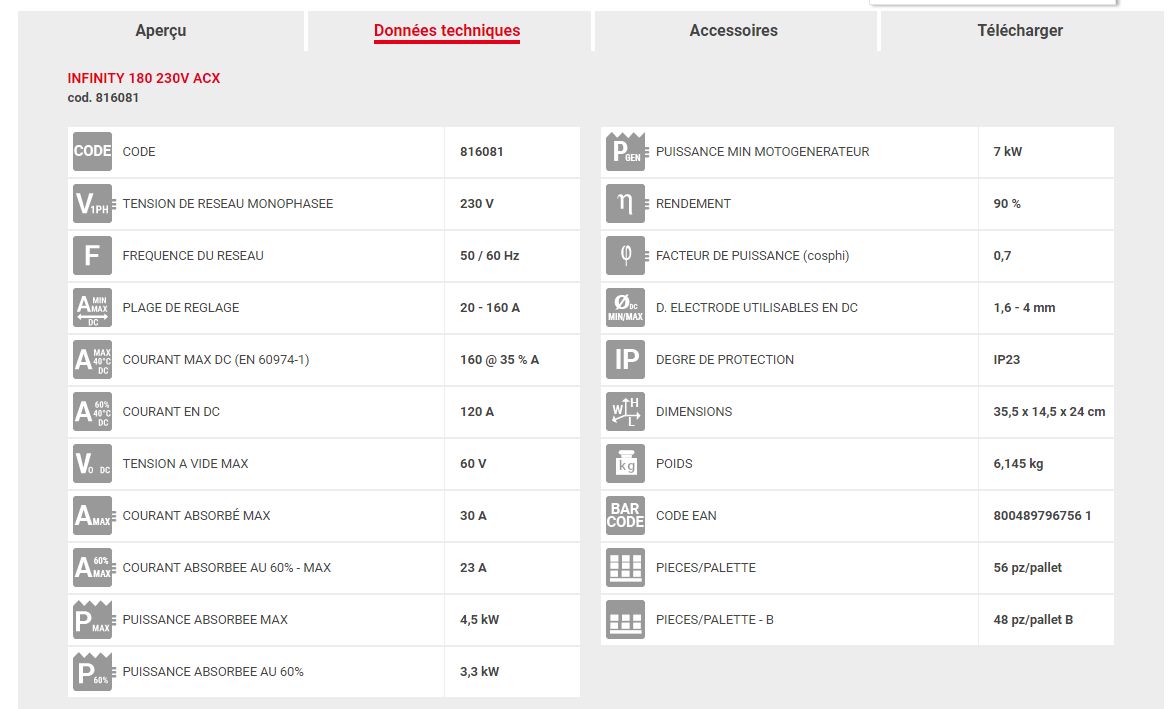Click the INFINITY 180 230V ACX title
The height and width of the screenshot is (709, 1169).
144,78
